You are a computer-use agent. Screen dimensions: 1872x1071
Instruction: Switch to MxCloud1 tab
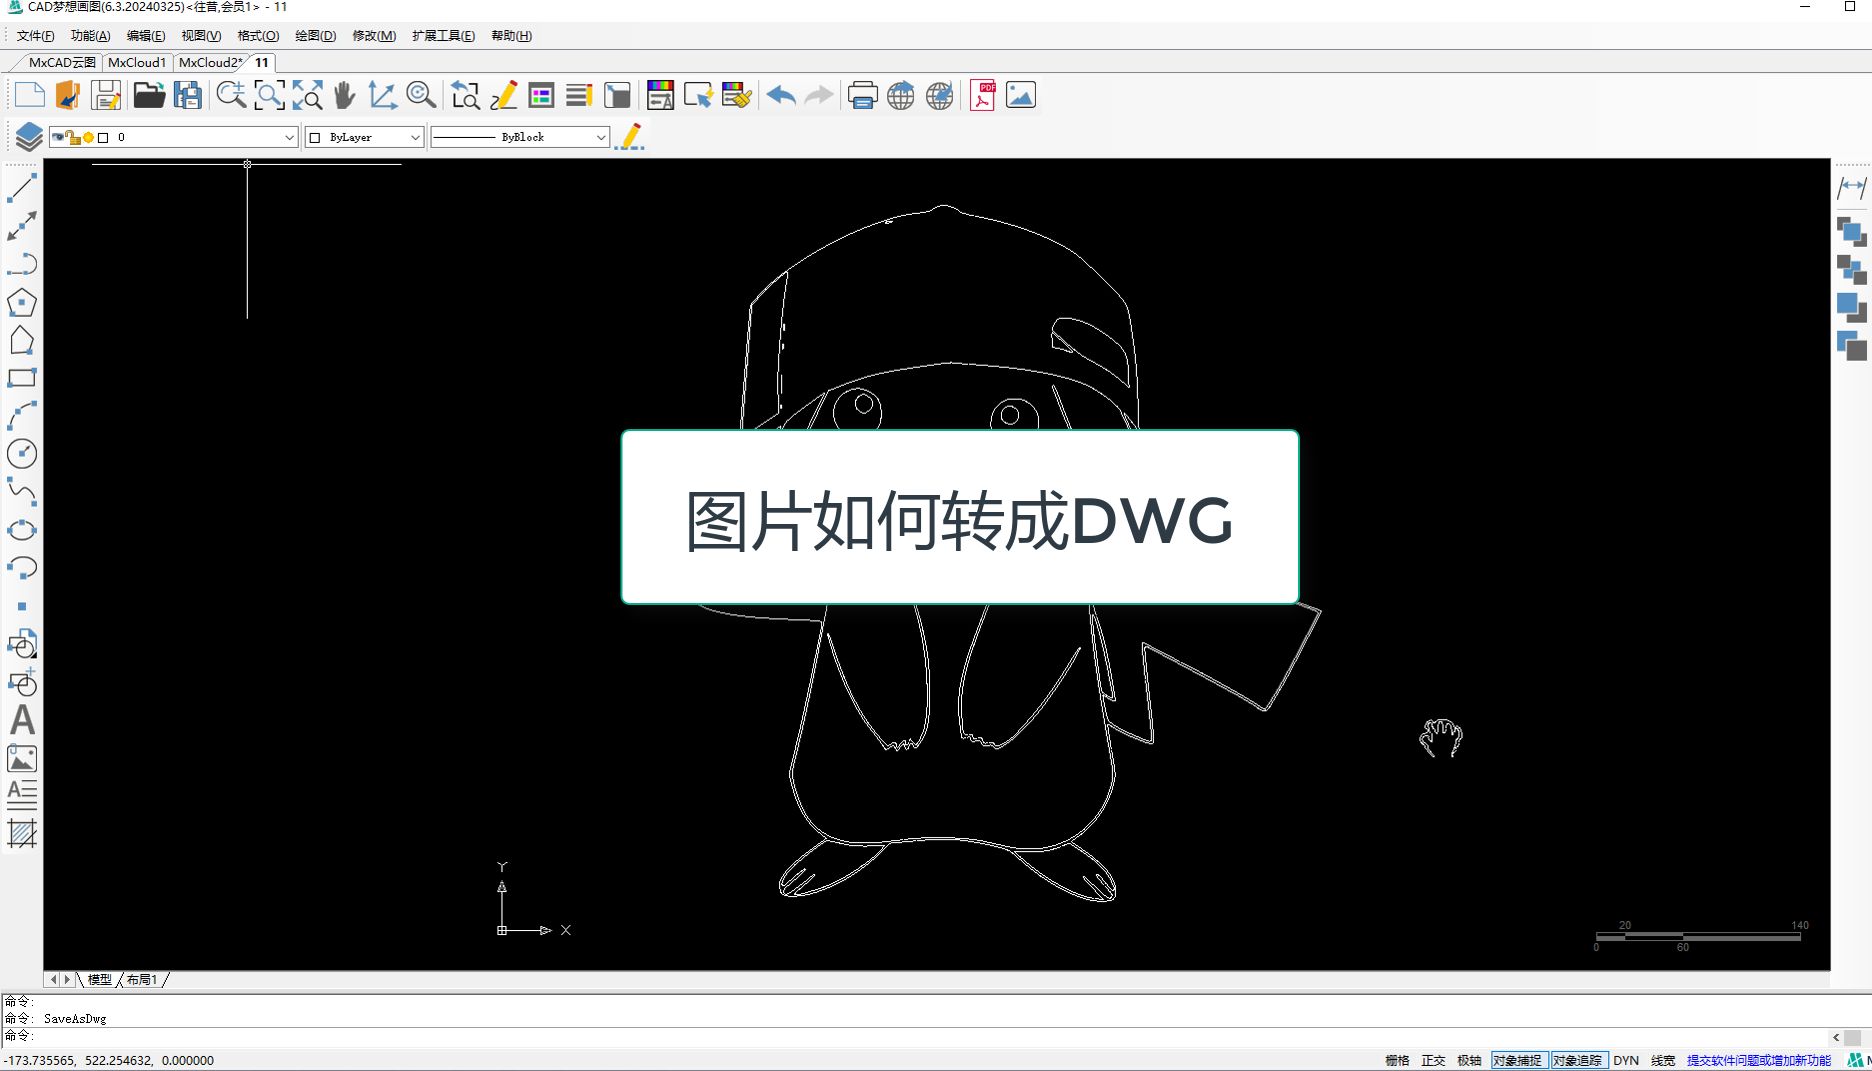(137, 62)
